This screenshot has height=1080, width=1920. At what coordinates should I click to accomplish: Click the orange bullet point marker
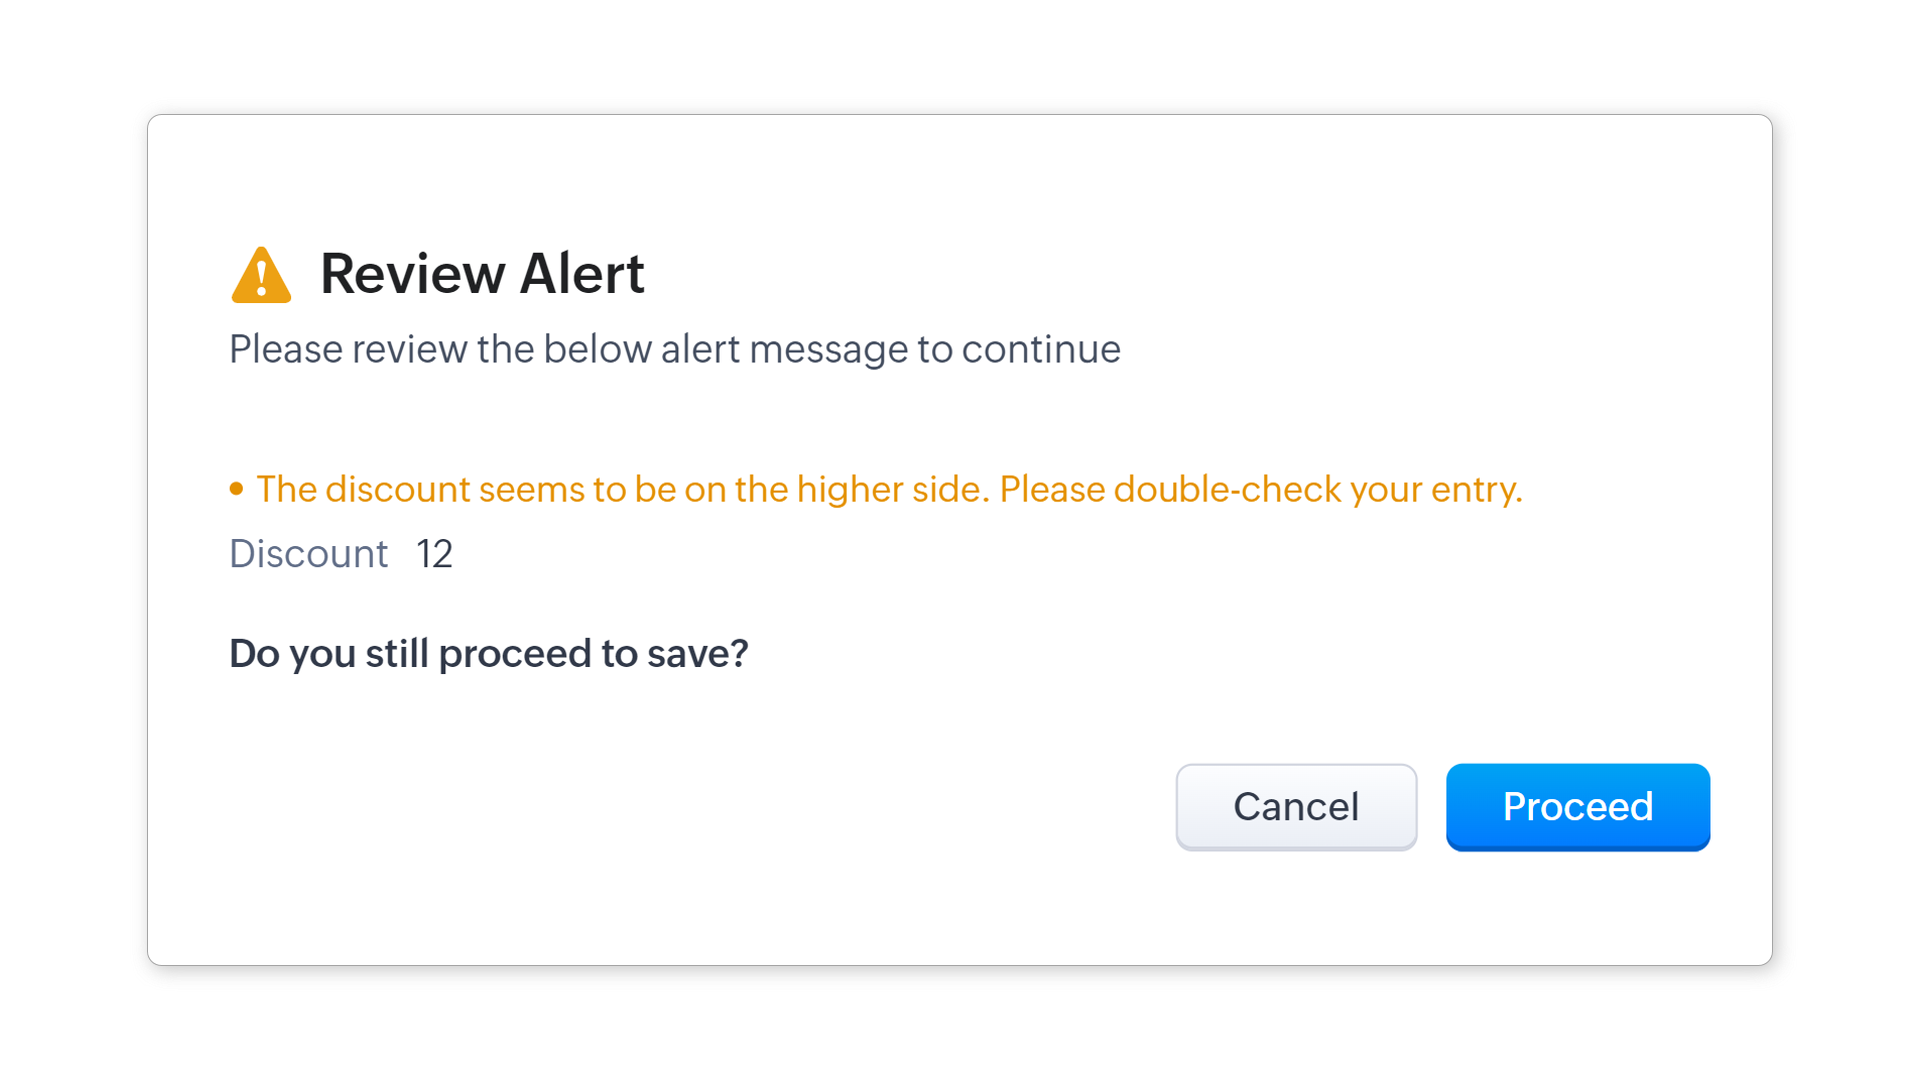[x=236, y=489]
